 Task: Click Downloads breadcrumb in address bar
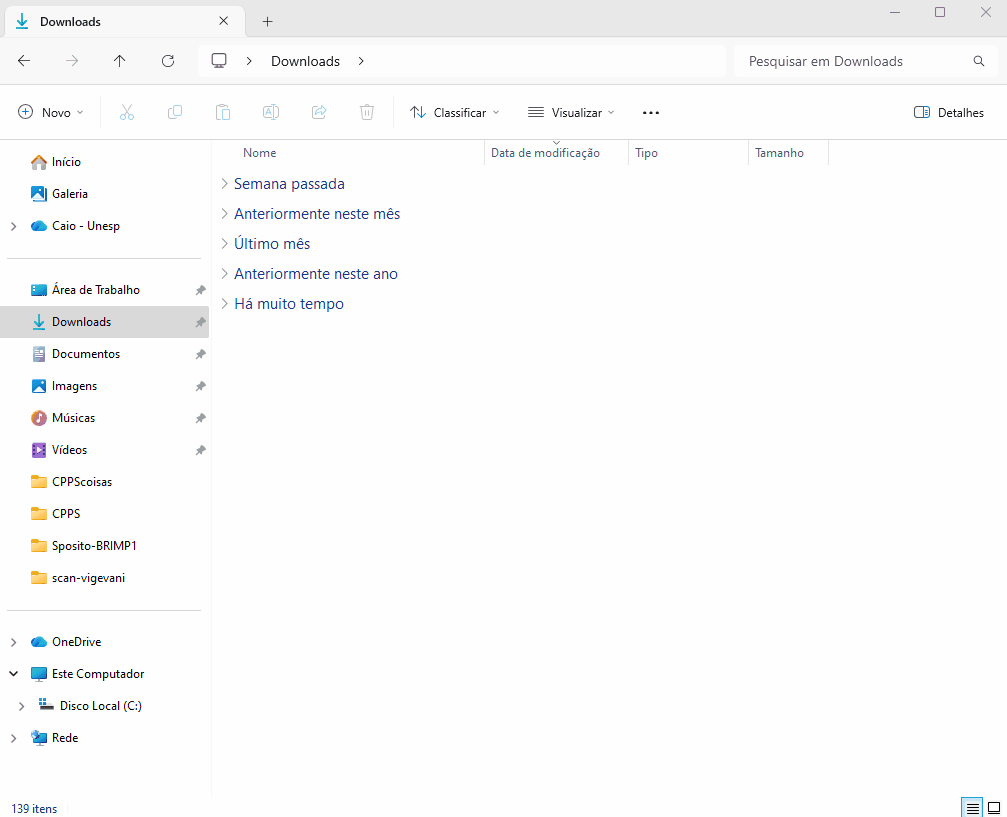tap(305, 61)
